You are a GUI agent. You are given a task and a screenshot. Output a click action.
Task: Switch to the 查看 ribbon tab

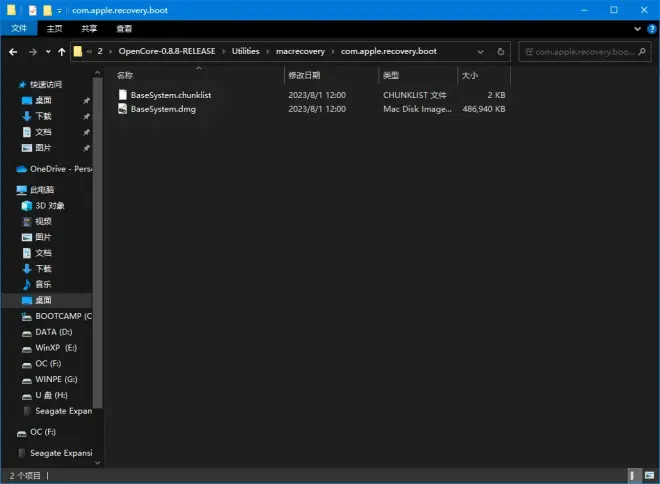point(124,28)
